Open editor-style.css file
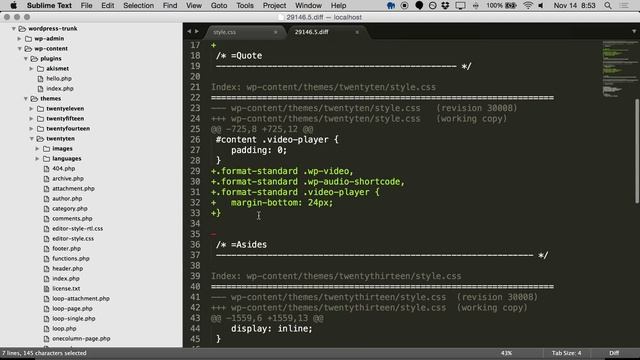The width and height of the screenshot is (640, 360). [73, 238]
